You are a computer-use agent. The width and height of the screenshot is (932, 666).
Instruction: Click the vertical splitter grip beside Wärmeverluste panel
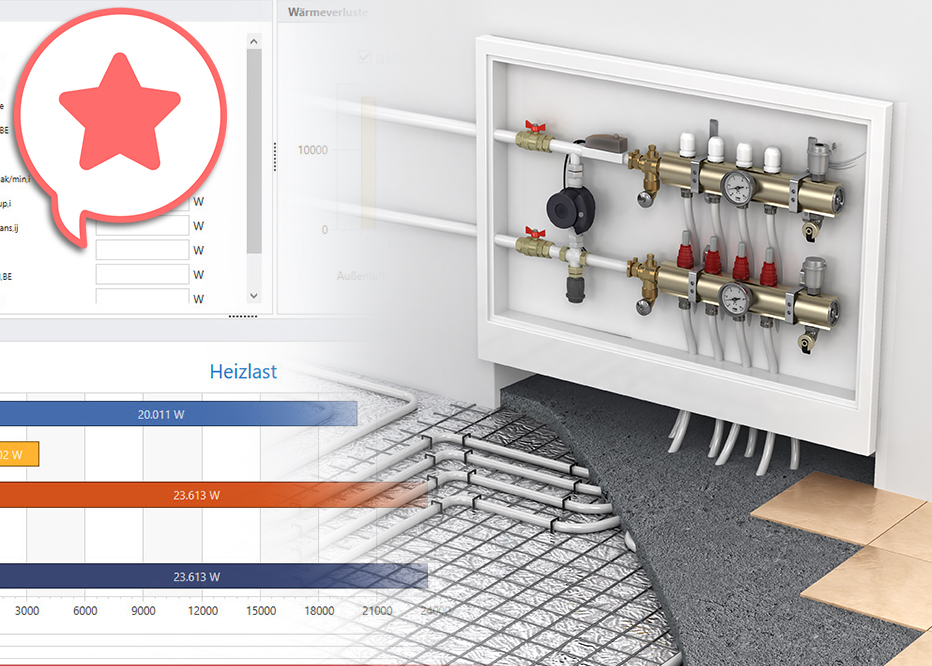pos(275,155)
